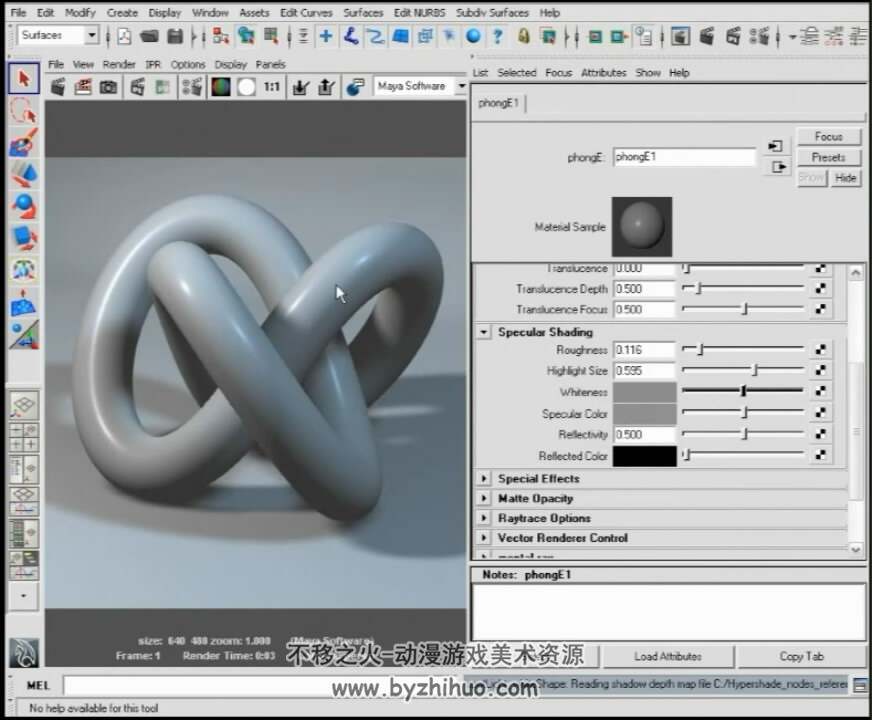This screenshot has height=720, width=872.
Task: Click the new scene icon
Action: [x=124, y=37]
